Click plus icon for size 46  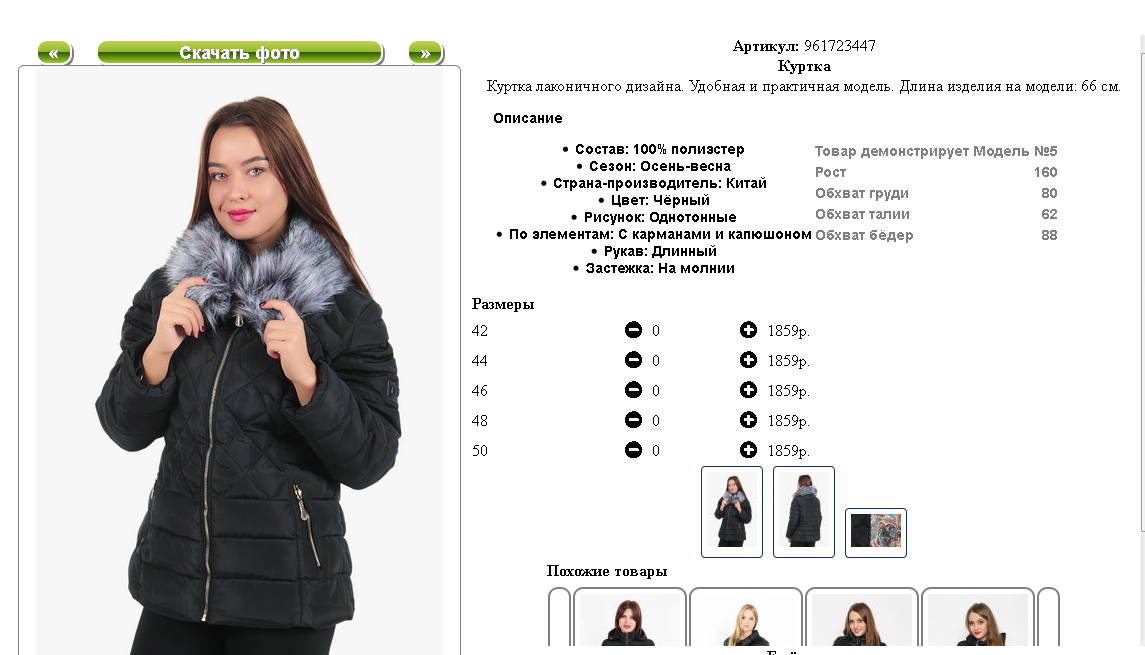pos(748,390)
